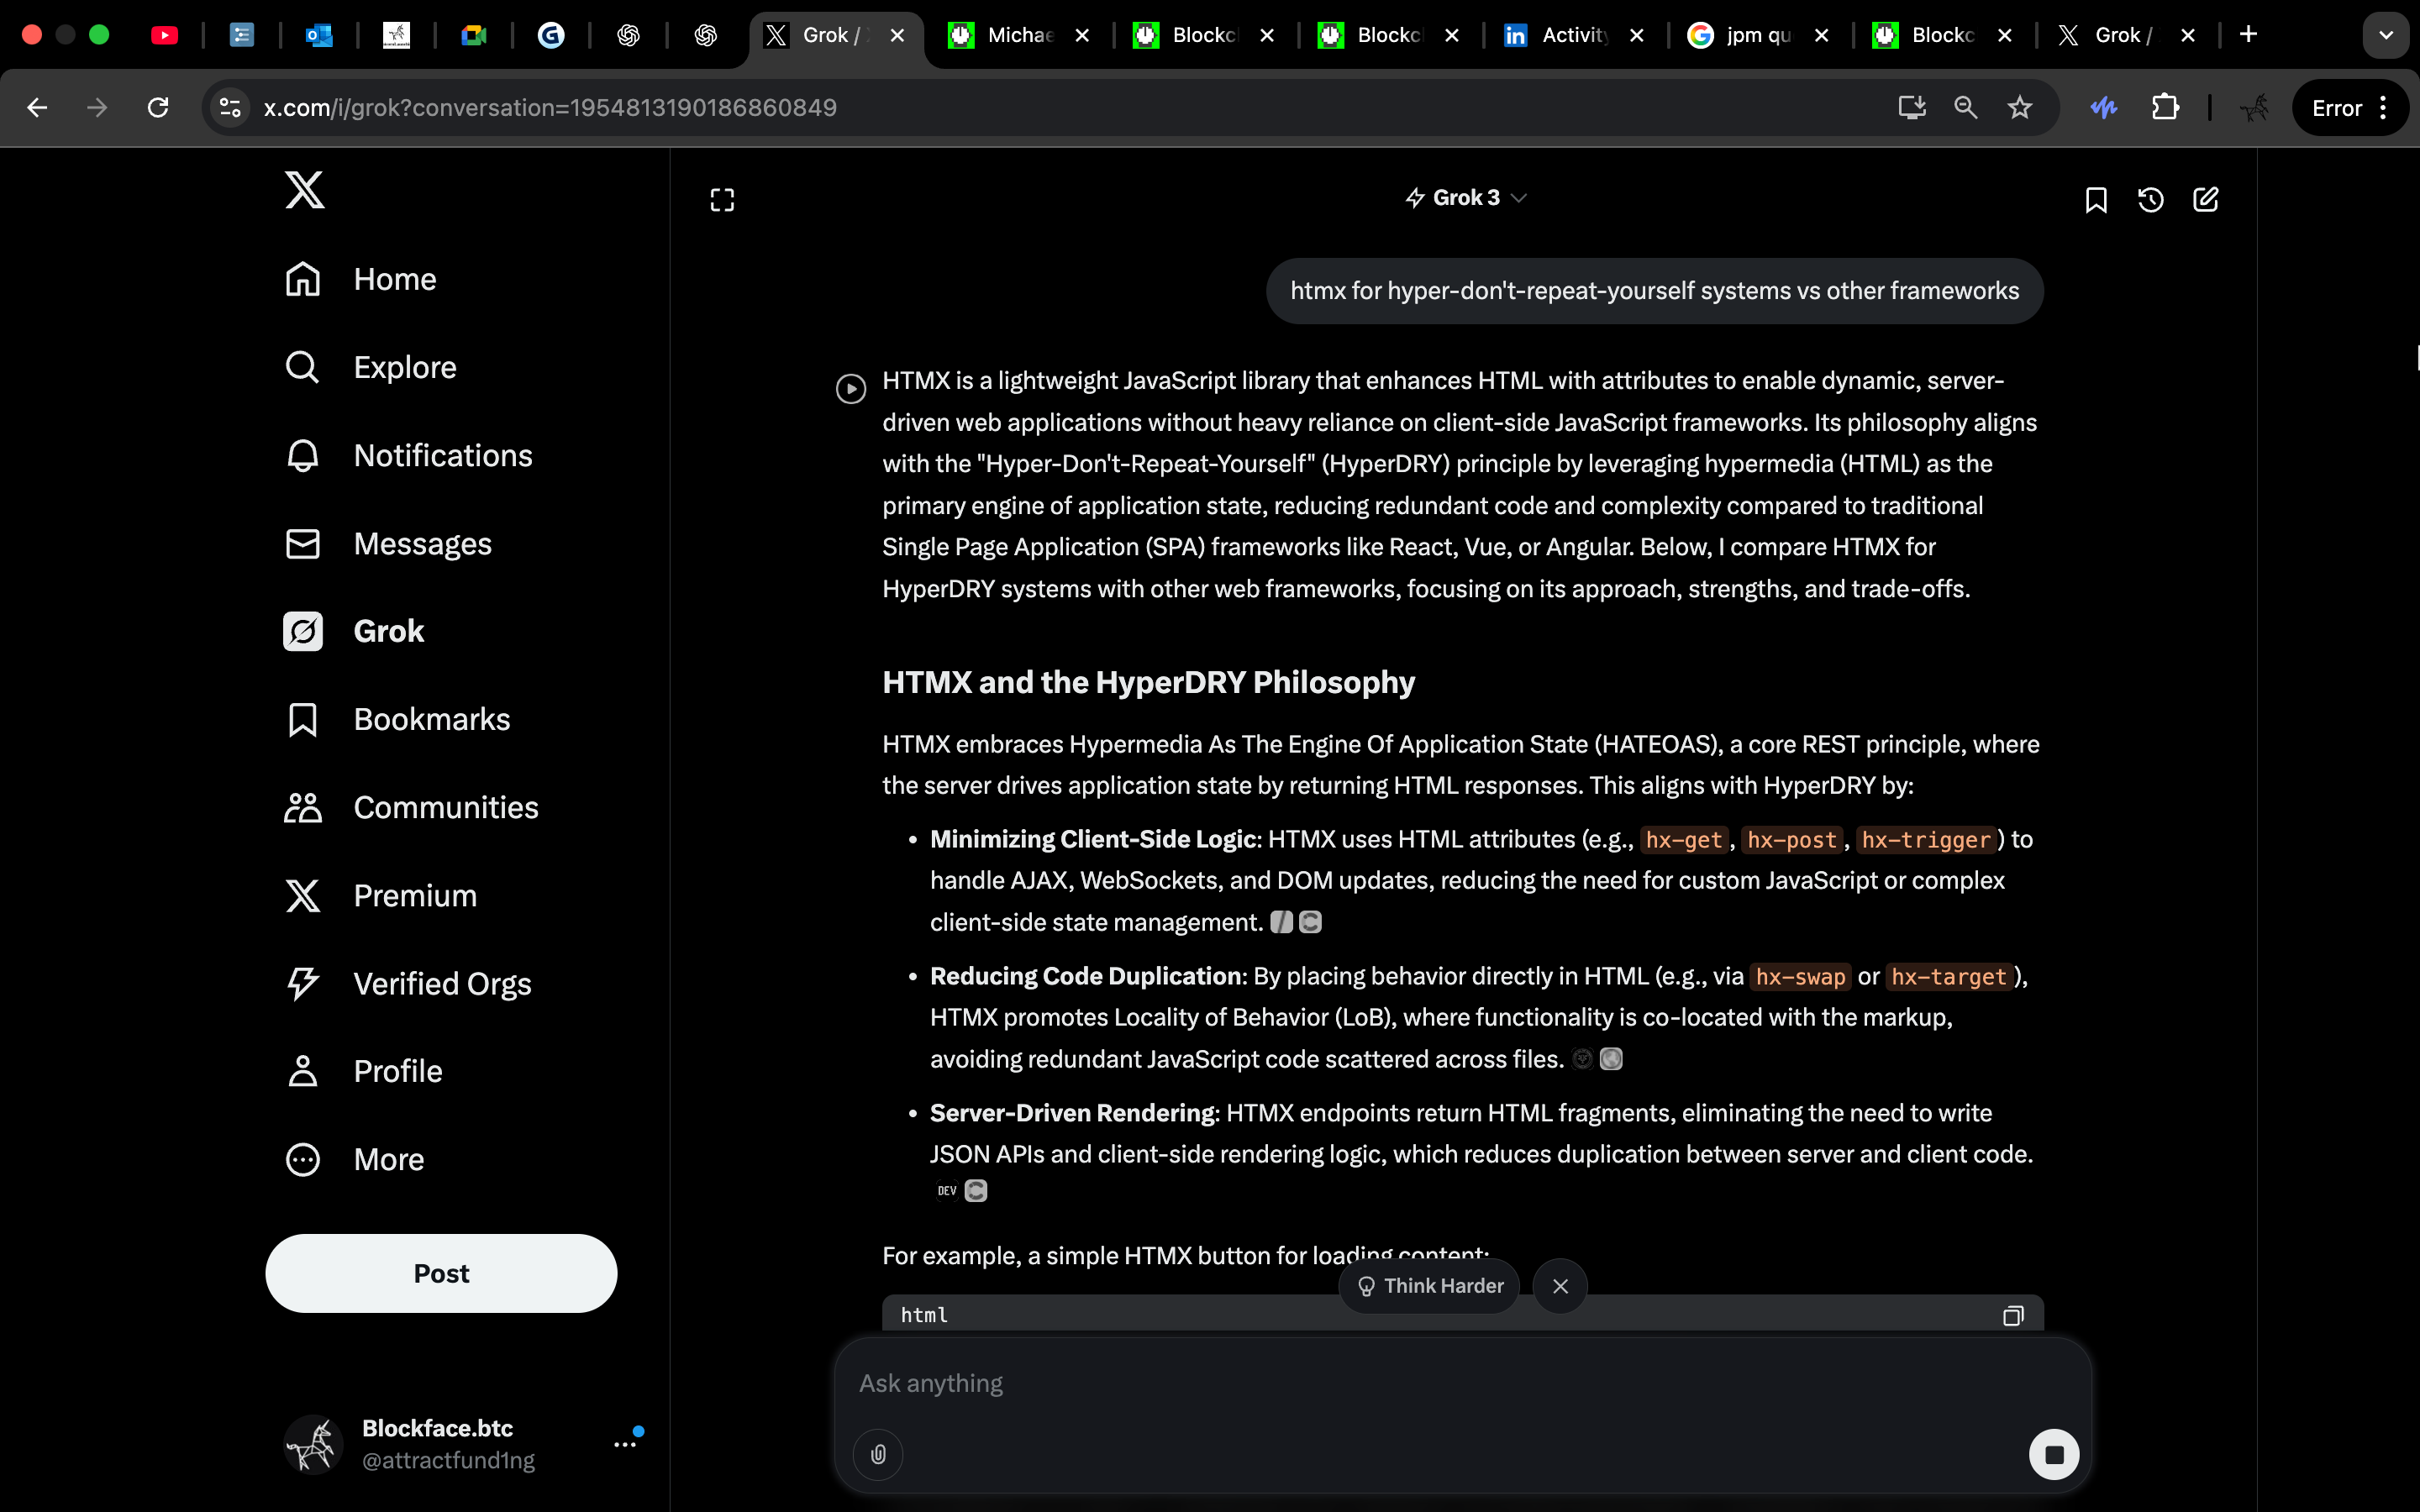2420x1512 pixels.
Task: Click the Ask anything input field
Action: click(x=1400, y=1384)
